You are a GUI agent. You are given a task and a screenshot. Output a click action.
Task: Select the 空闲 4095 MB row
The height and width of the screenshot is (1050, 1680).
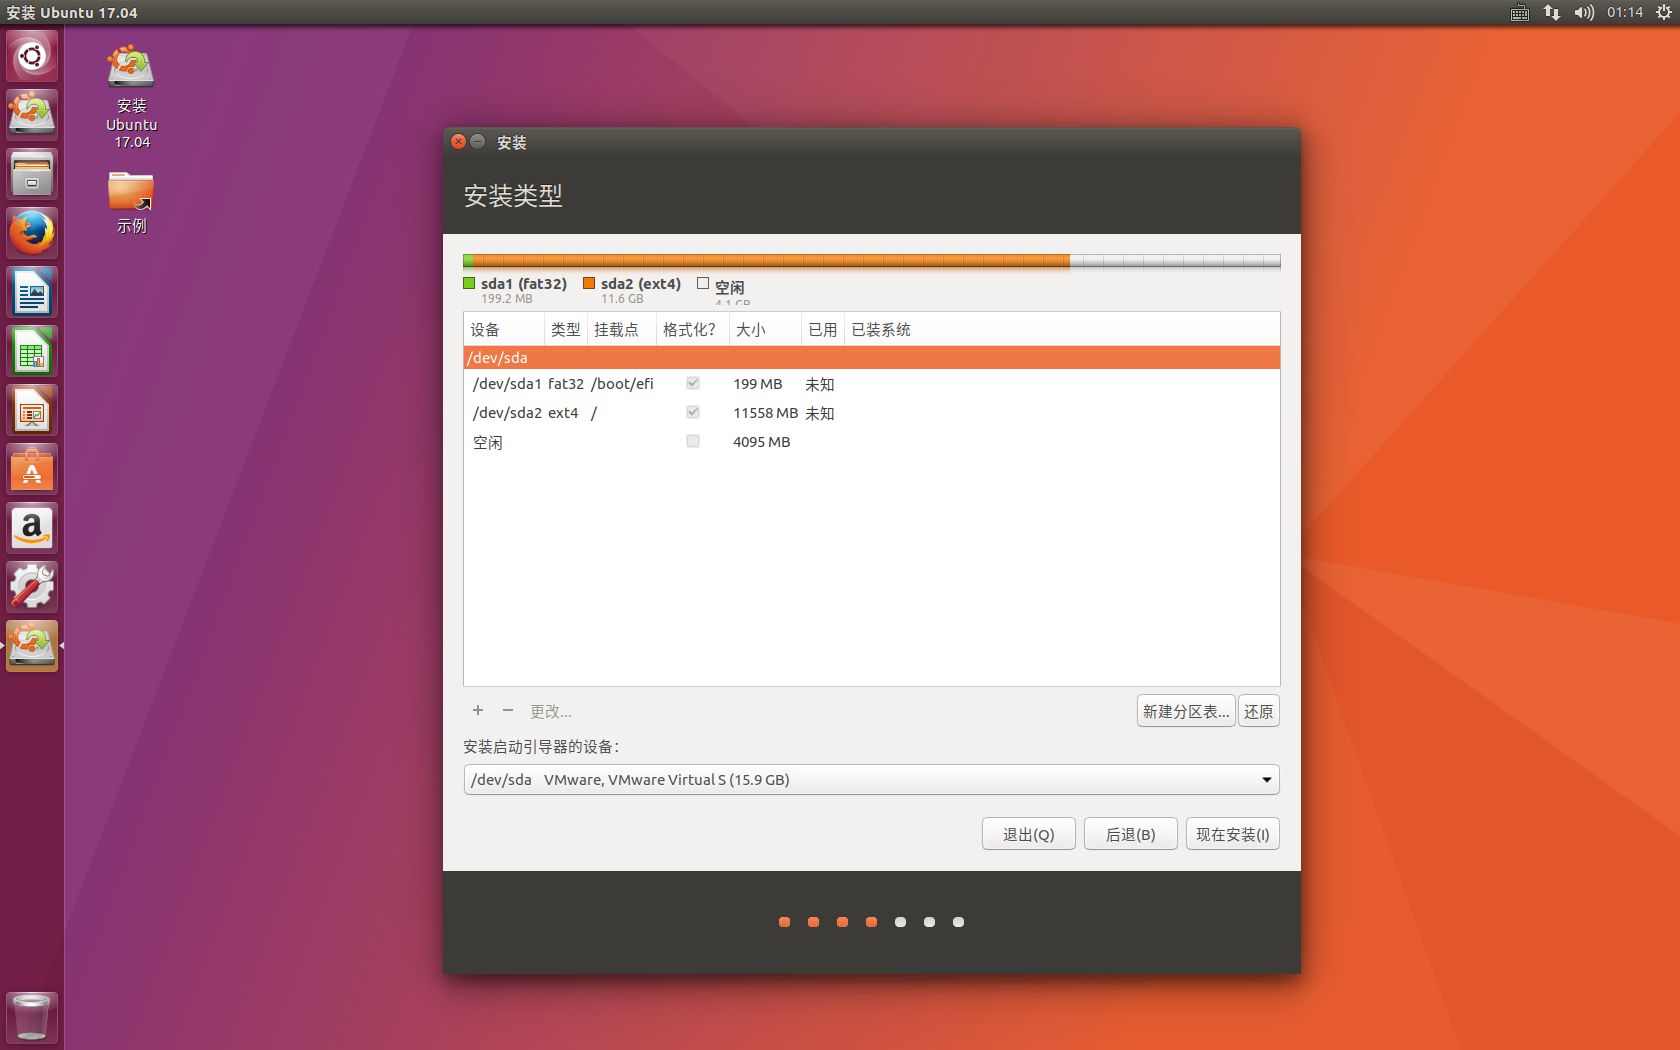tap(871, 442)
